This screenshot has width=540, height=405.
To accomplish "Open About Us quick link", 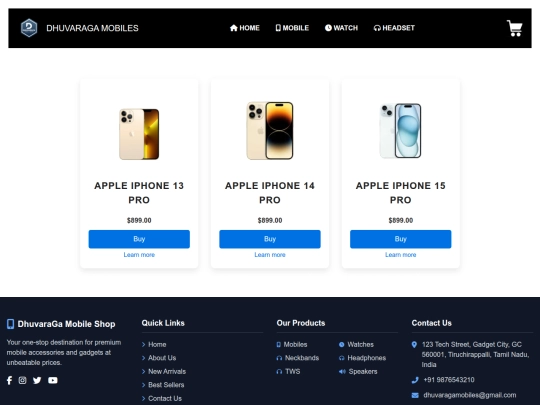I will [x=162, y=358].
